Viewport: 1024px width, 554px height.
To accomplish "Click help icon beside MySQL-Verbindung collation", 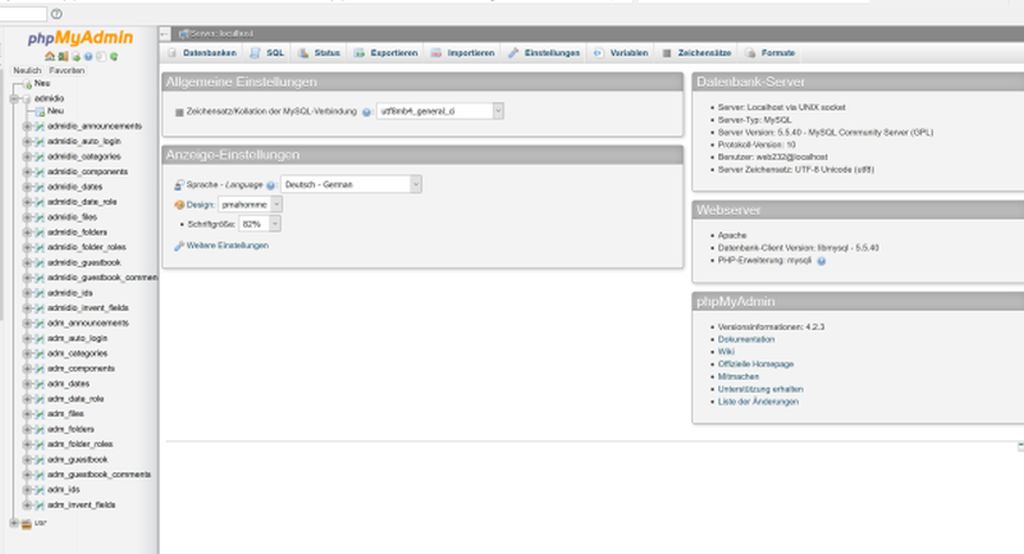I will (x=366, y=112).
